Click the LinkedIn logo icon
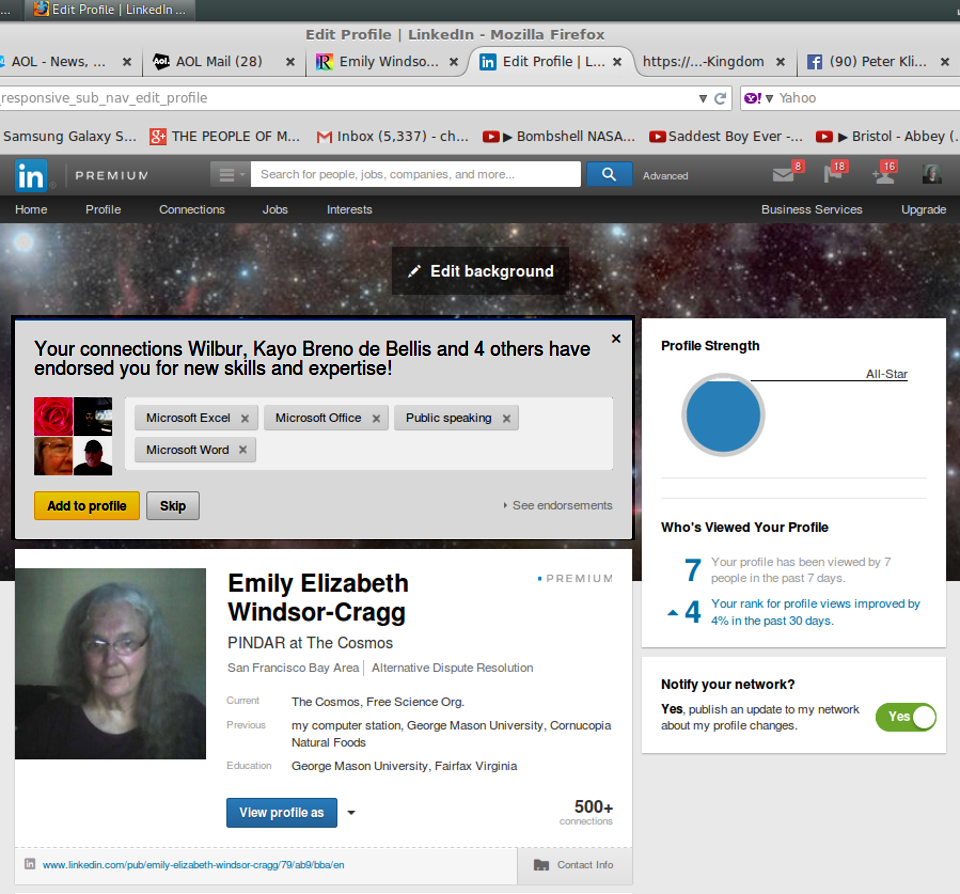 coord(31,176)
